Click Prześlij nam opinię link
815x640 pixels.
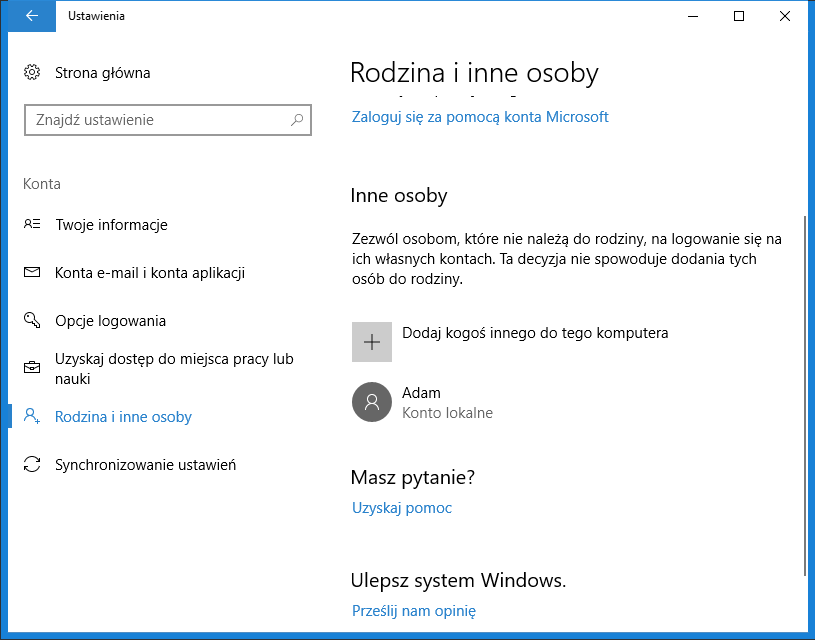414,611
